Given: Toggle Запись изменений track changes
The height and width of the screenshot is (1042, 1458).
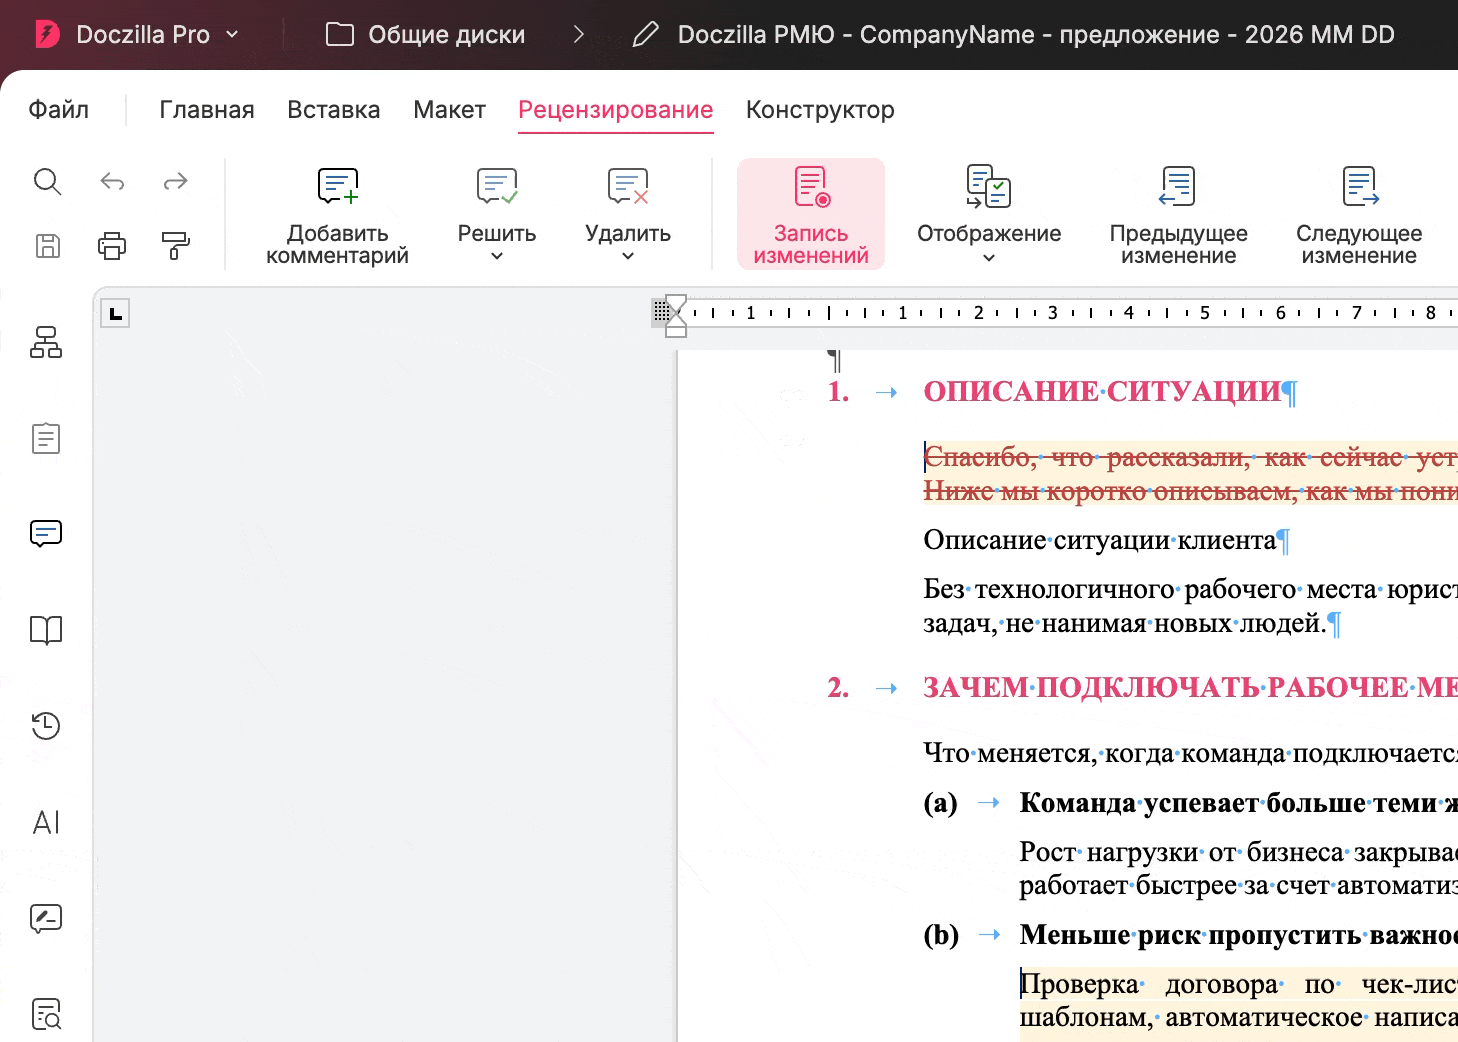Looking at the screenshot, I should pyautogui.click(x=811, y=214).
